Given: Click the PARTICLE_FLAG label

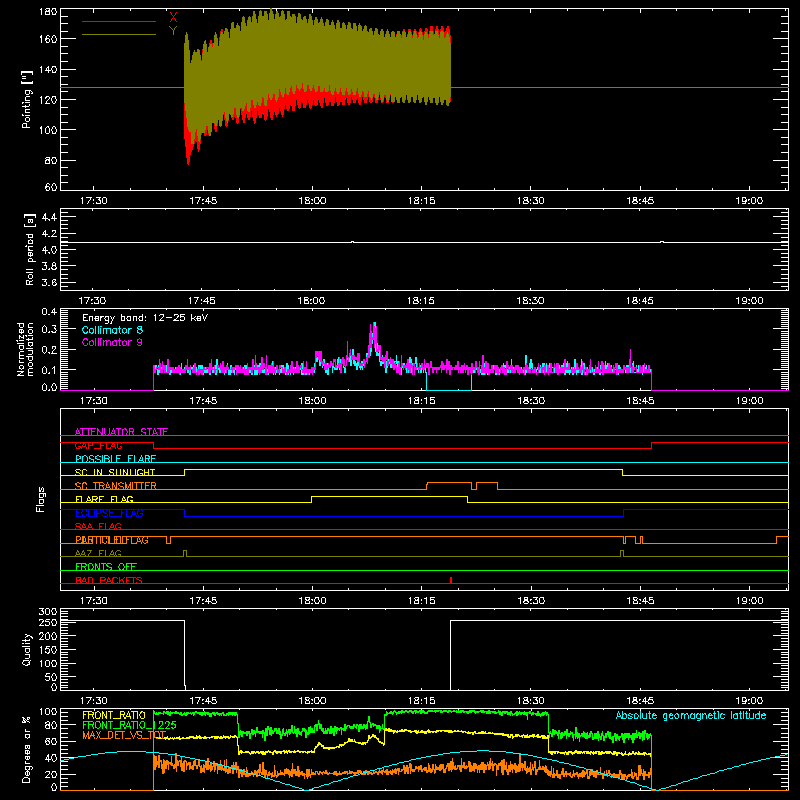Looking at the screenshot, I should point(112,540).
